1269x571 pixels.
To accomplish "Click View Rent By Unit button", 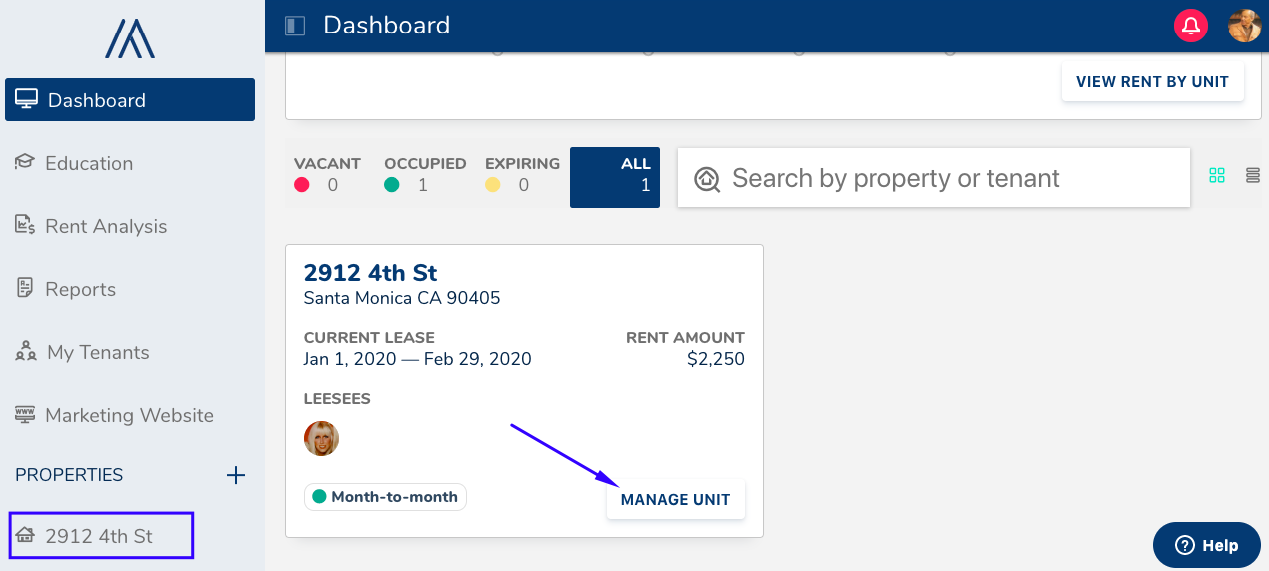I will click(x=1152, y=82).
